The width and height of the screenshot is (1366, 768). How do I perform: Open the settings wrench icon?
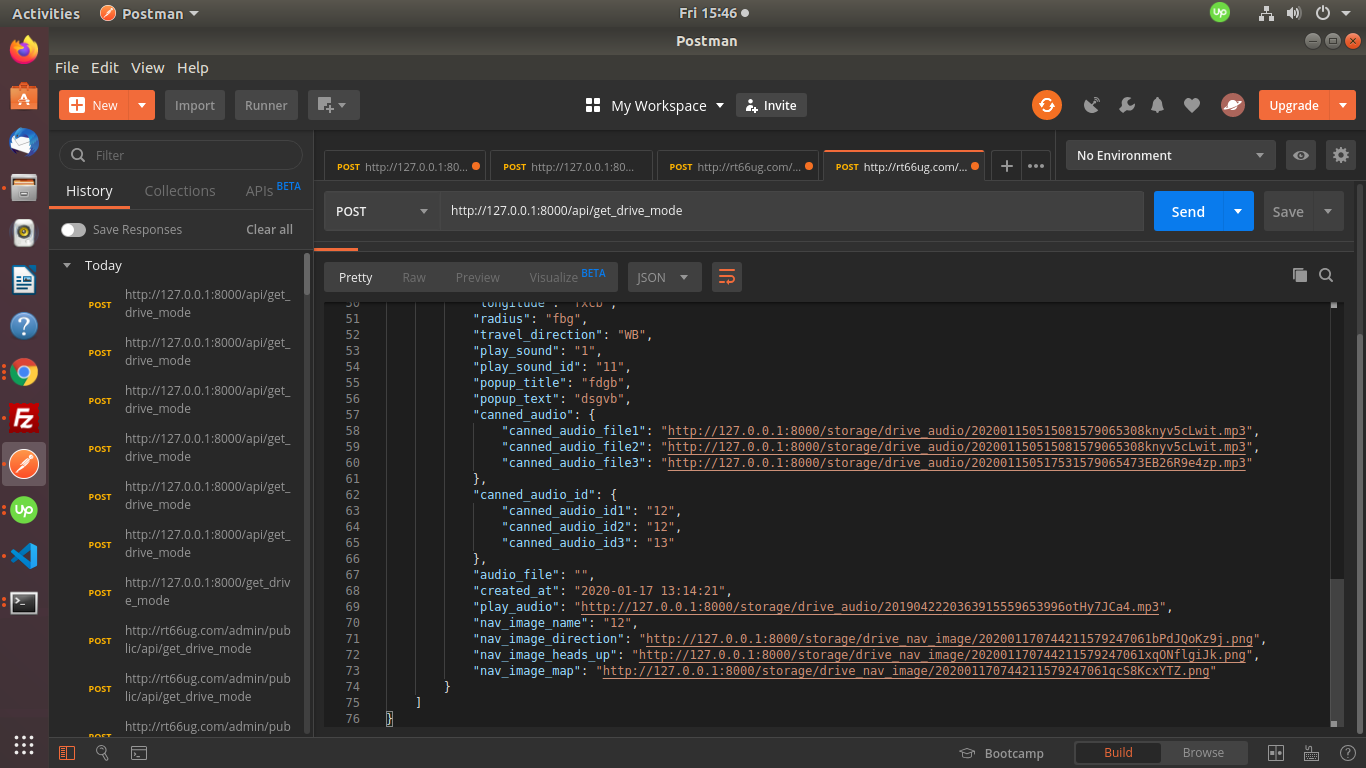point(1126,105)
